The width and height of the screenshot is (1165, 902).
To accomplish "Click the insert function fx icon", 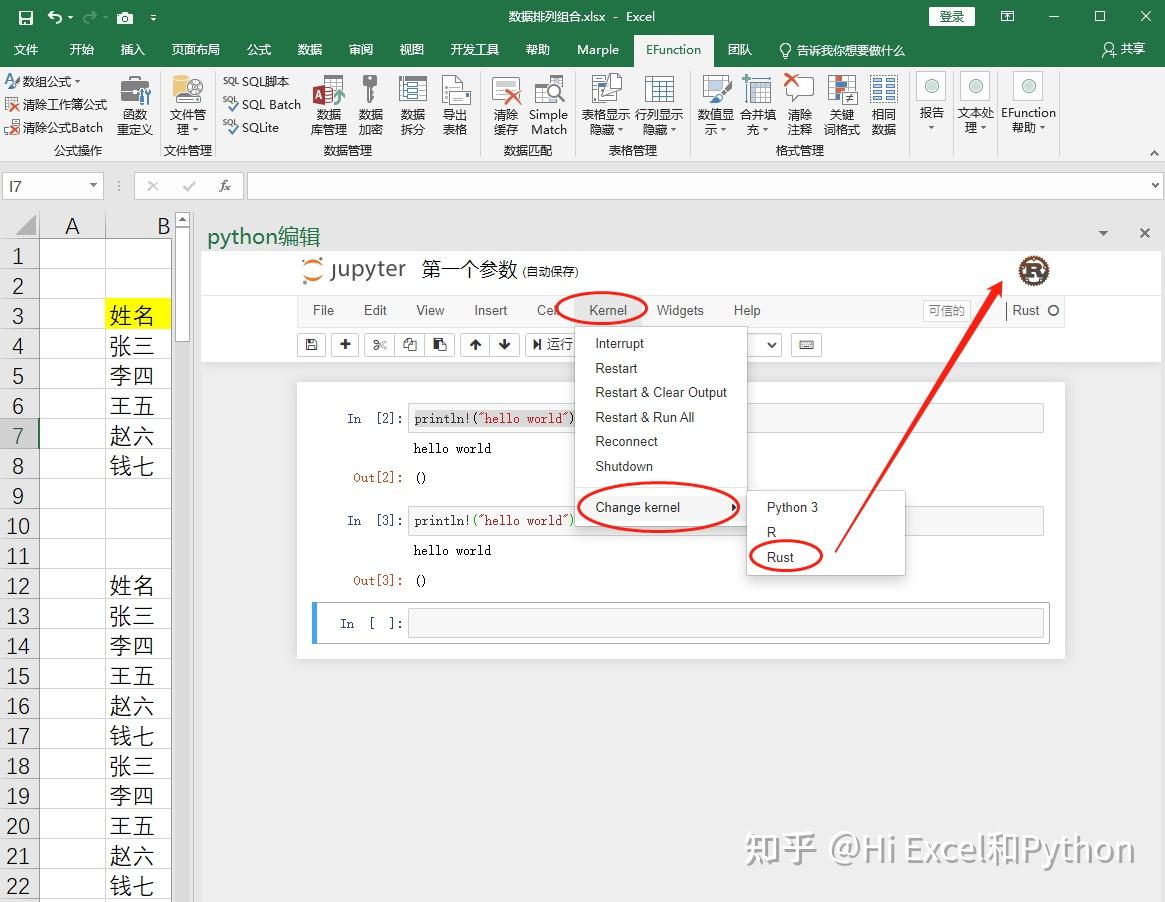I will [224, 186].
